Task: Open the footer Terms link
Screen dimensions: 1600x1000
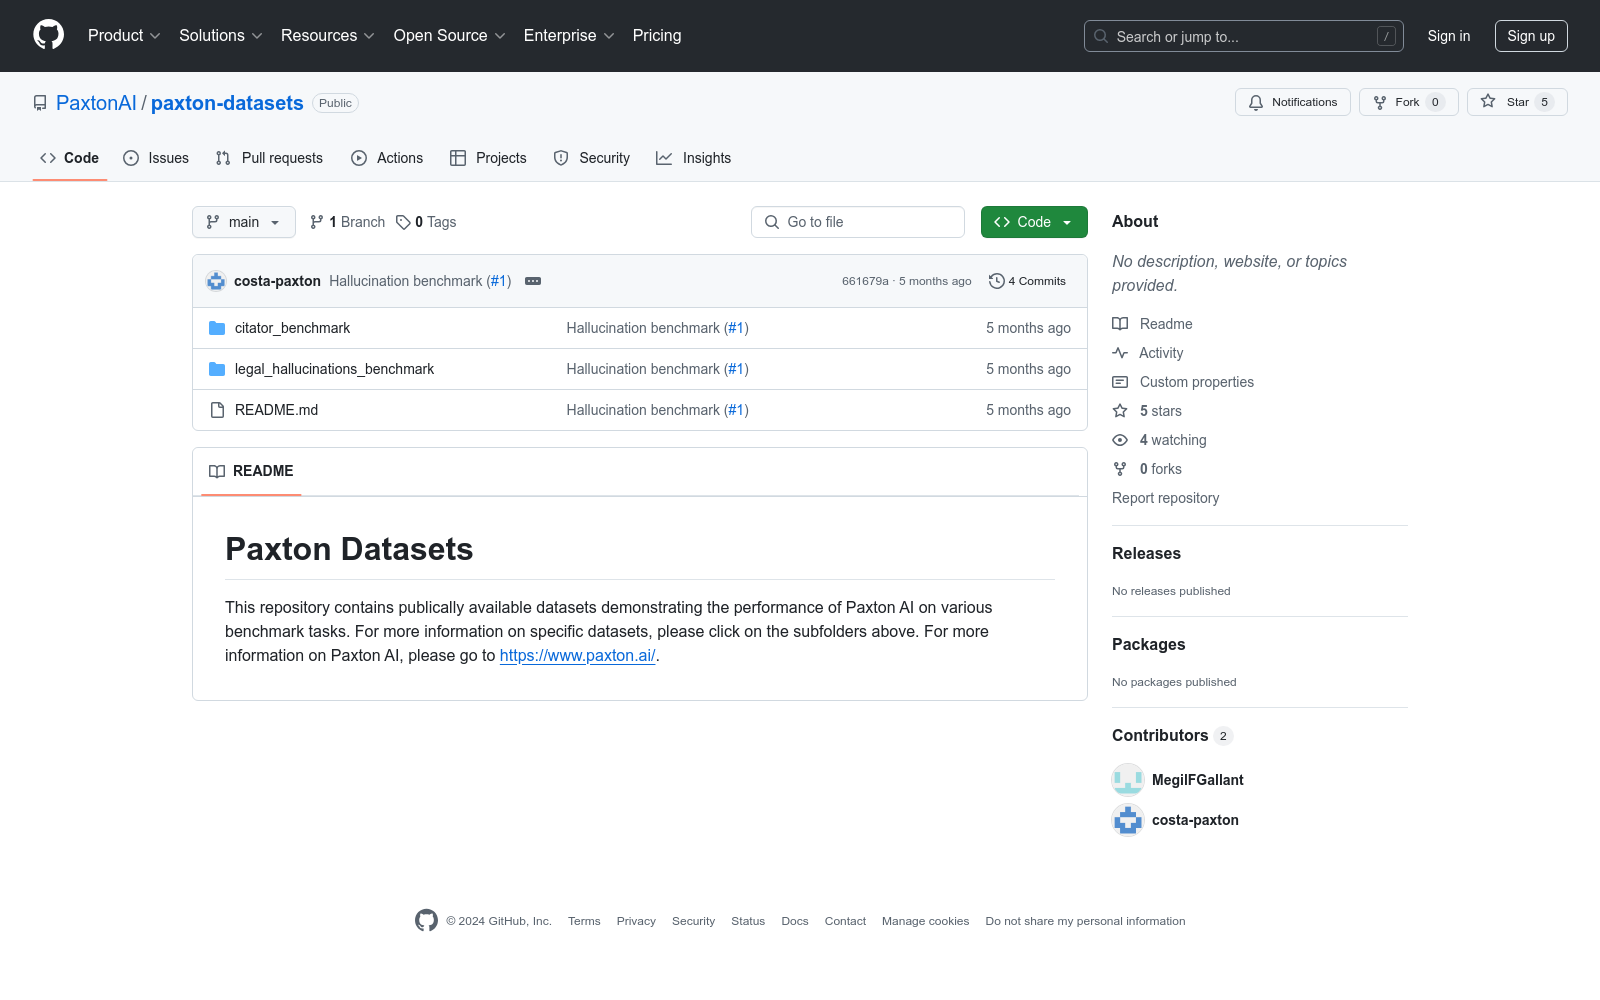Action: 584,921
